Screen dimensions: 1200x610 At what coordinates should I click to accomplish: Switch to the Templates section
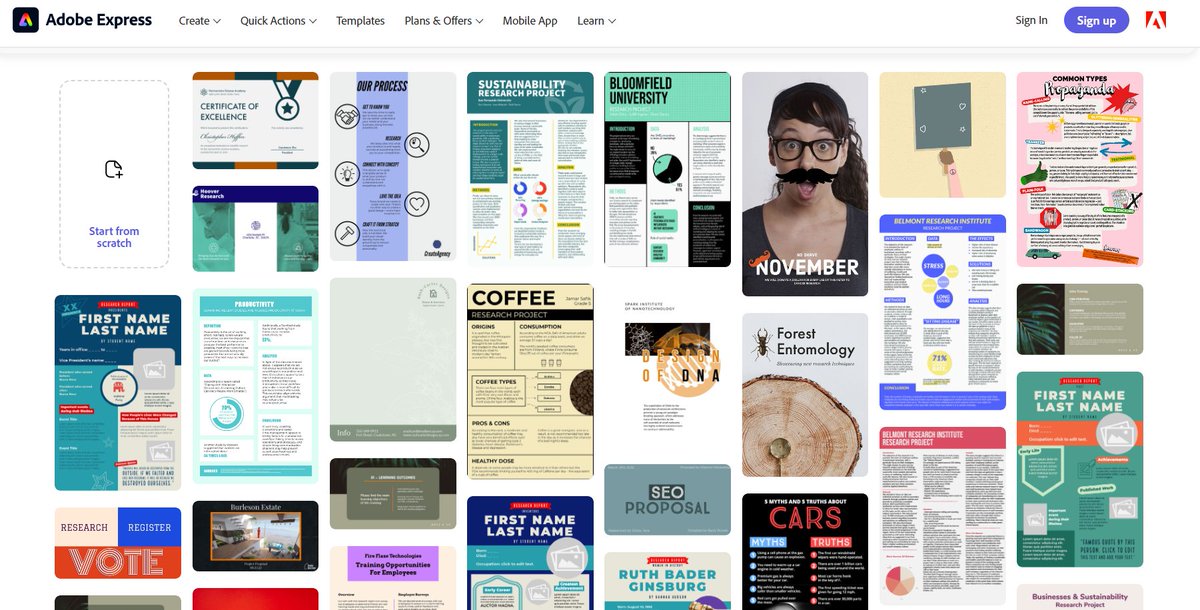(360, 20)
